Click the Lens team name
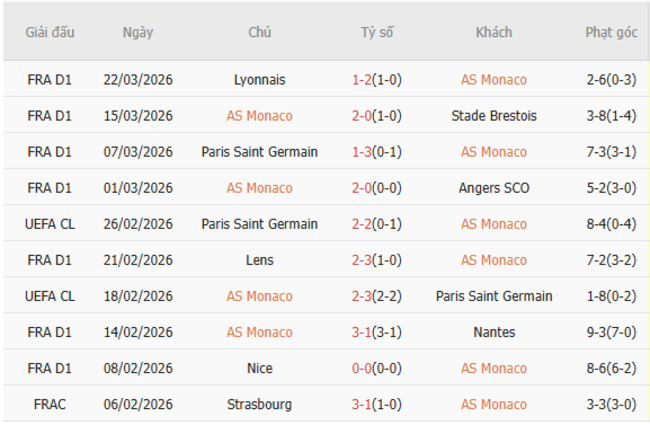650x425 pixels. click(x=259, y=260)
